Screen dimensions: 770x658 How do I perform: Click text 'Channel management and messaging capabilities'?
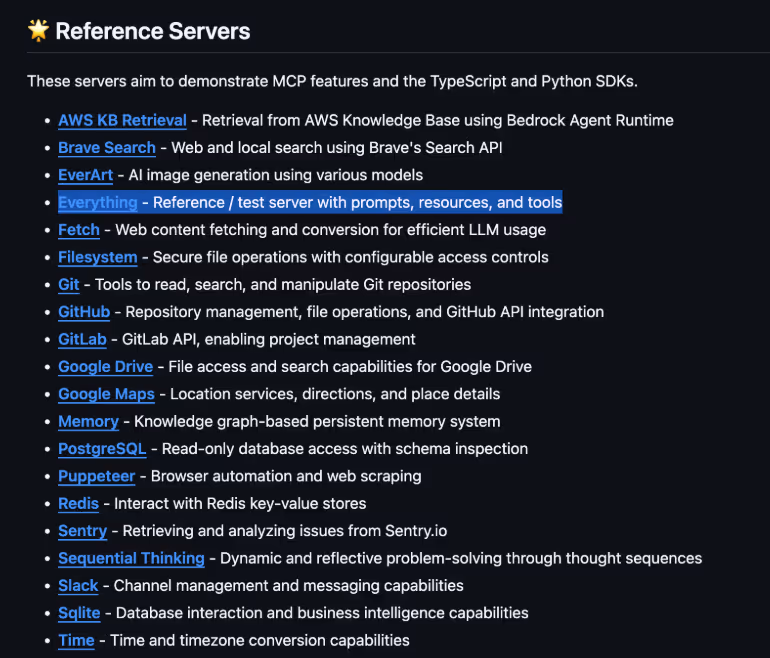(x=289, y=586)
